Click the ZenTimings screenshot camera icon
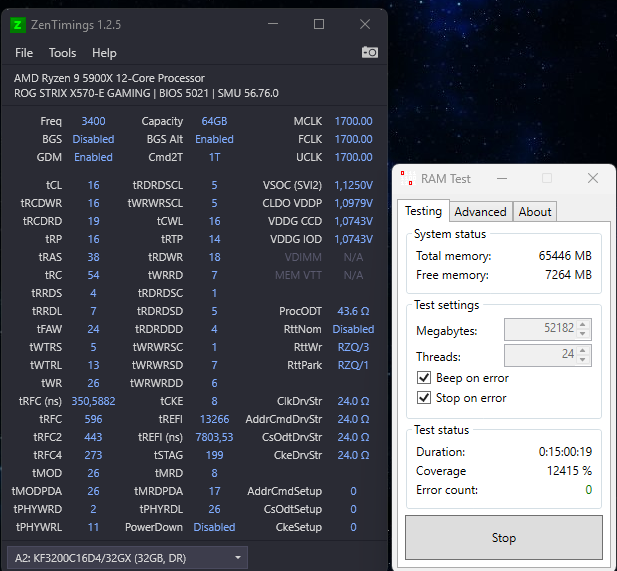 [x=369, y=52]
